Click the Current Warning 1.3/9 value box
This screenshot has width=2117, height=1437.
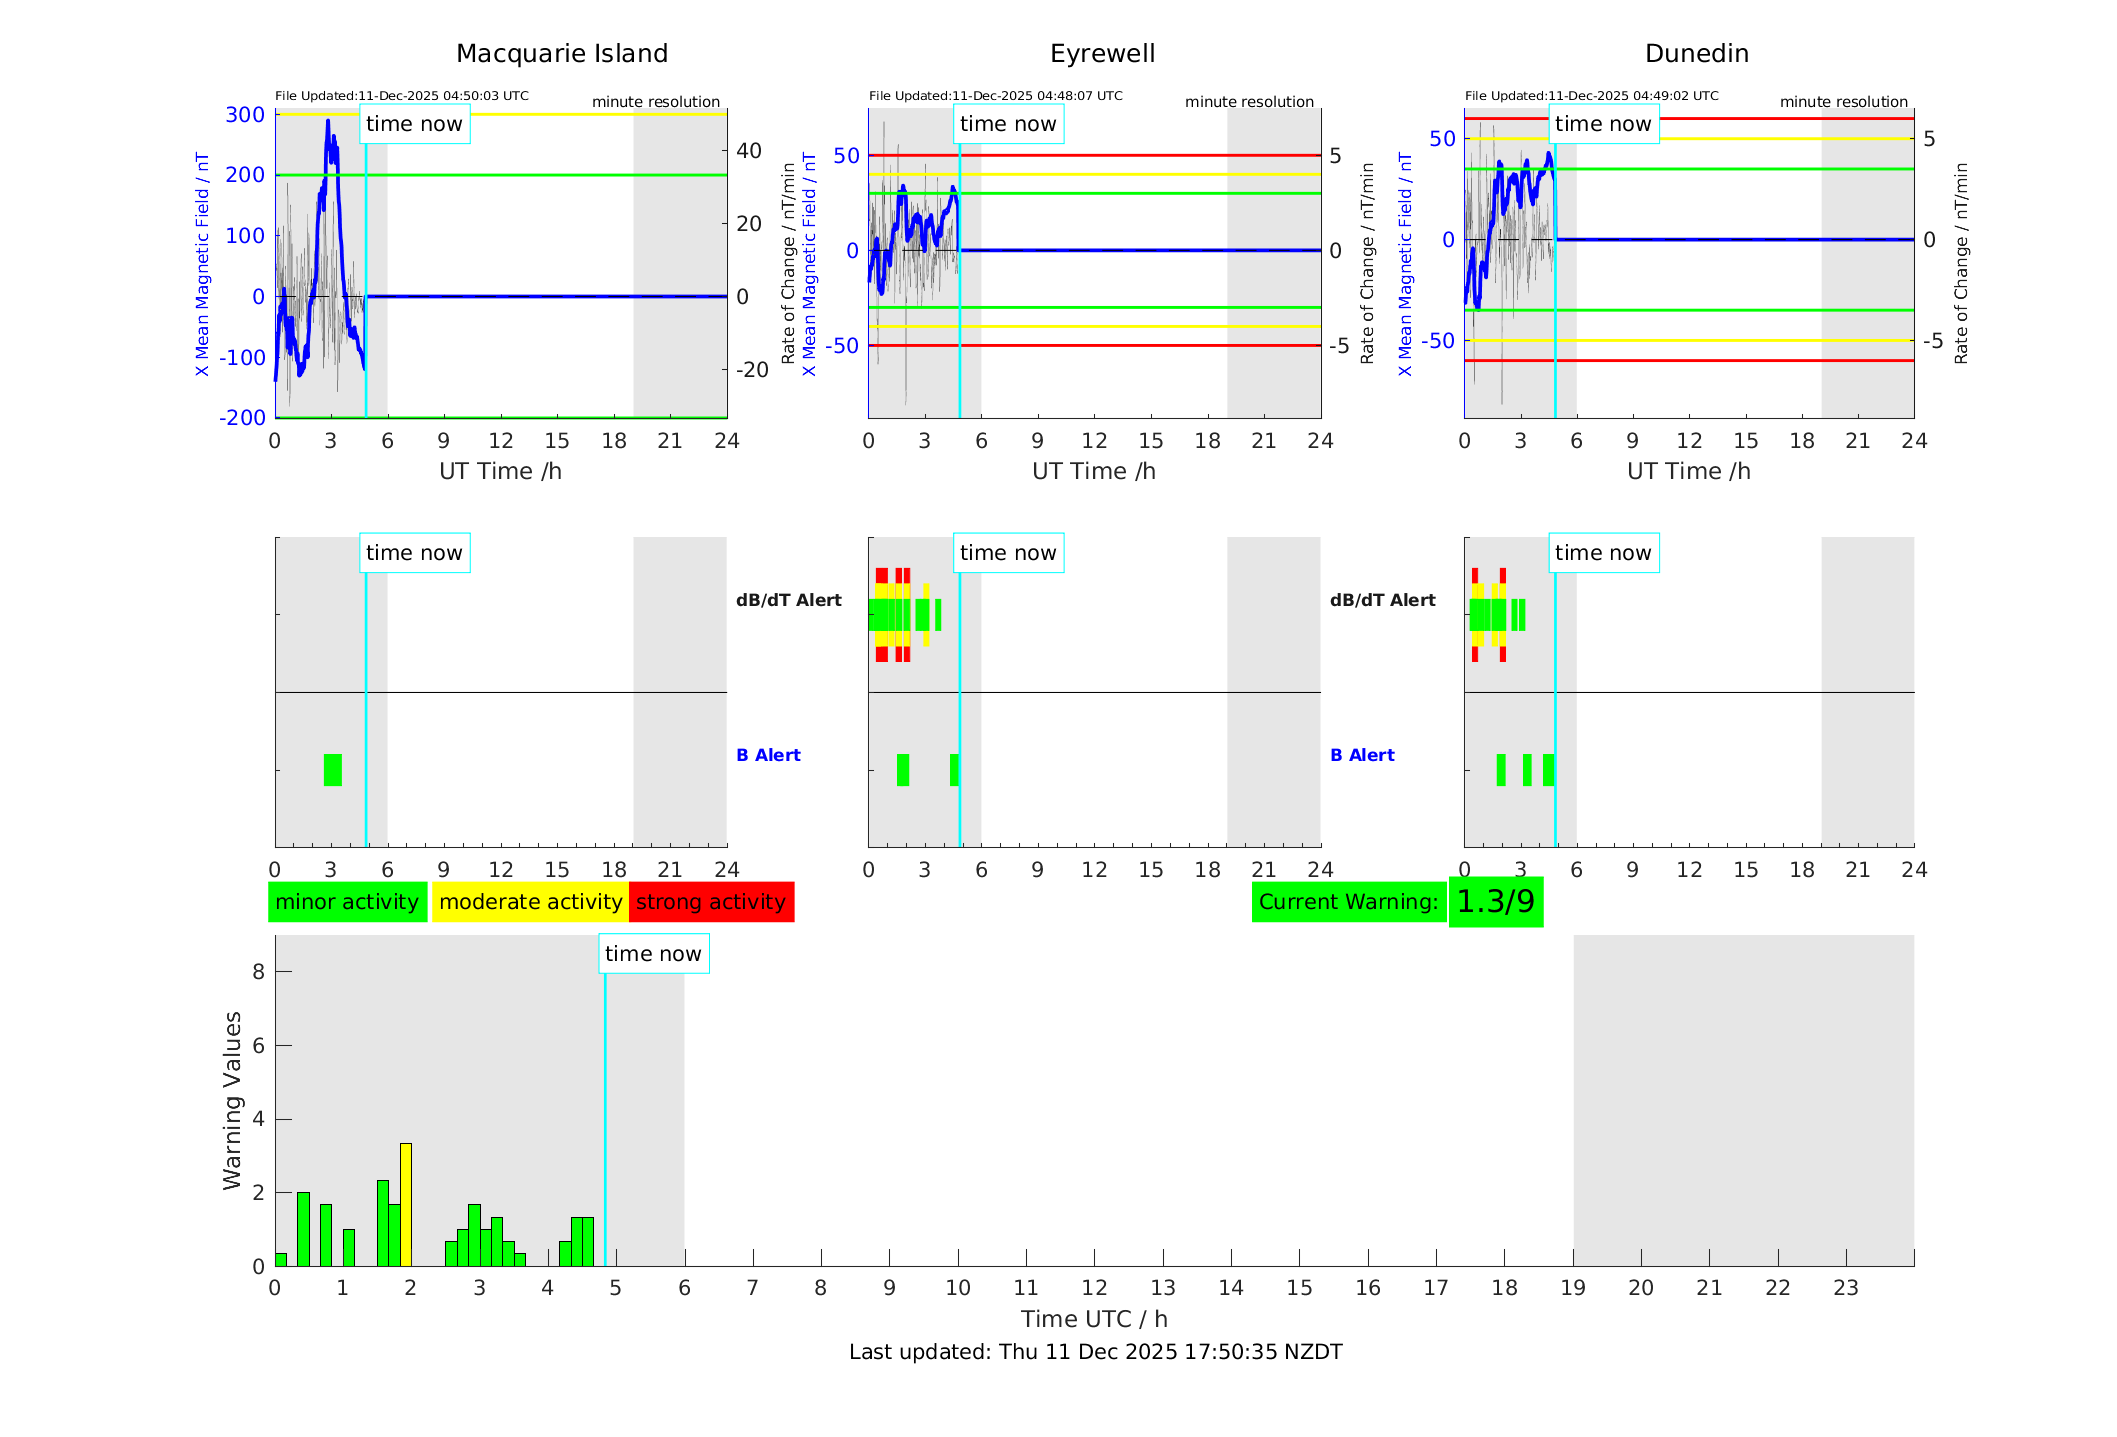[1495, 902]
